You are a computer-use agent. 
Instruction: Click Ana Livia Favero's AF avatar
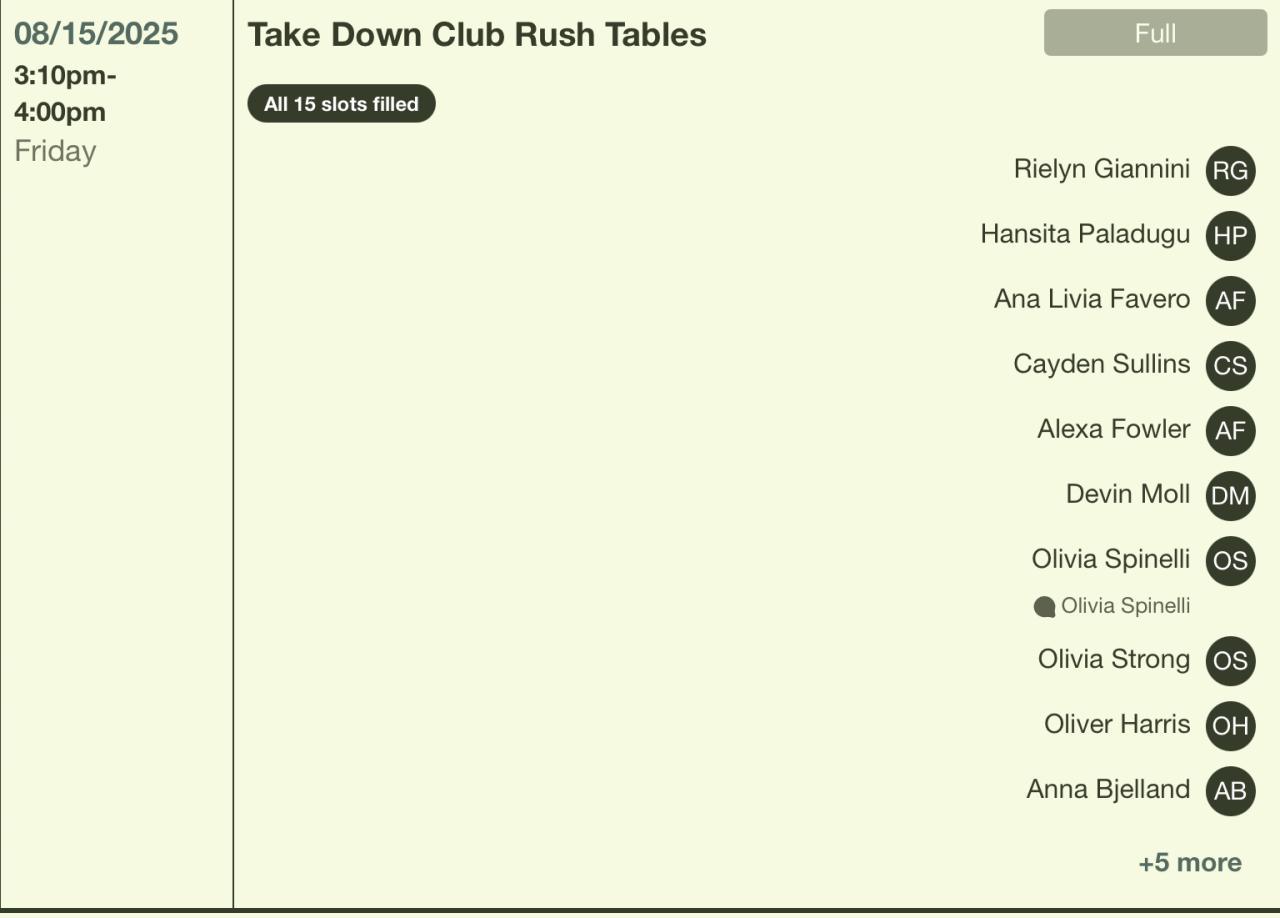coord(1230,301)
